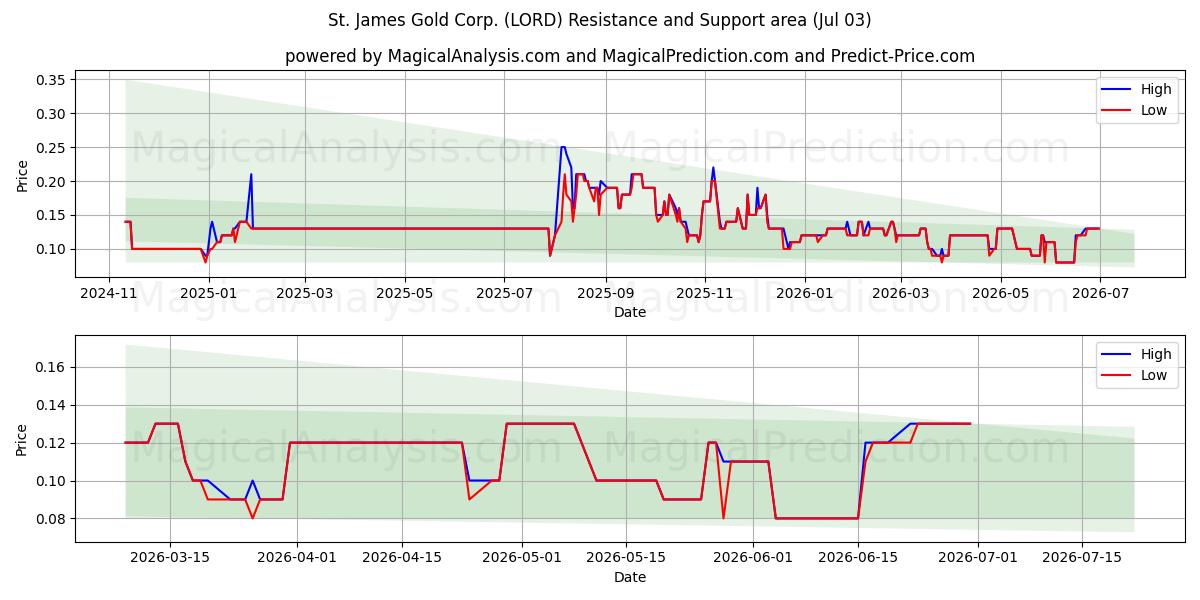This screenshot has height=600, width=1200.
Task: Click the 0.14 price tick in bottom chart
Action: (x=51, y=405)
